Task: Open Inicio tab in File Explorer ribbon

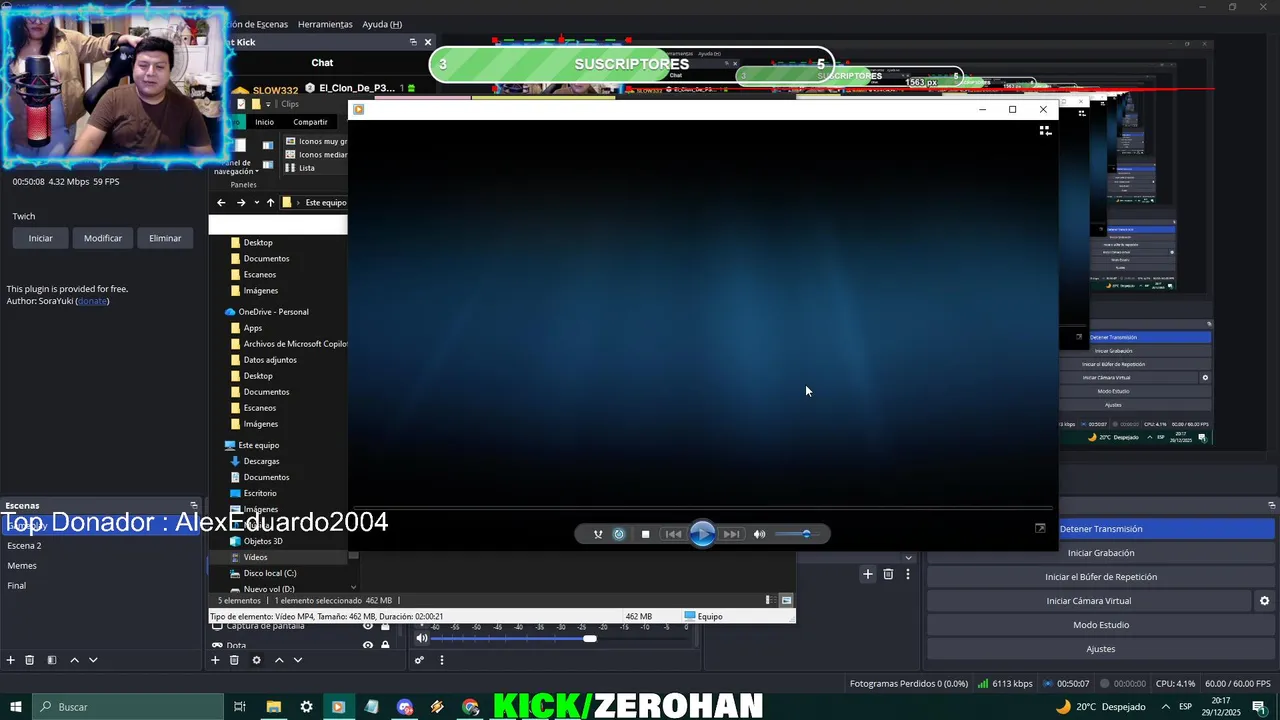Action: [264, 122]
